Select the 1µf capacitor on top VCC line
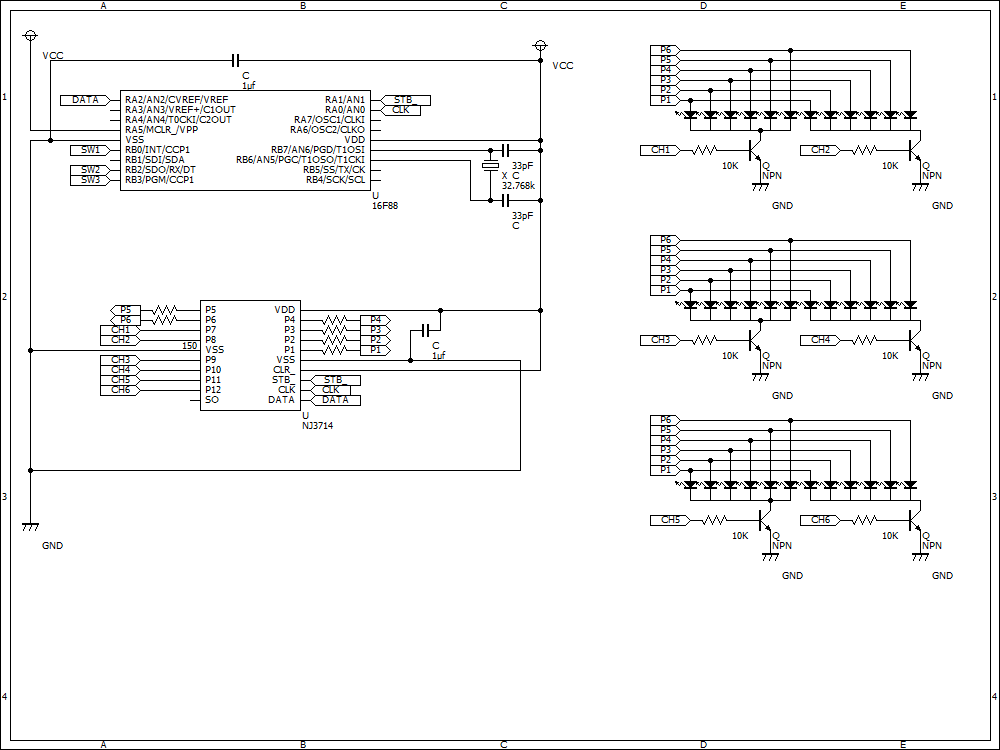Screen dimensions: 1000x750 pos(235,61)
